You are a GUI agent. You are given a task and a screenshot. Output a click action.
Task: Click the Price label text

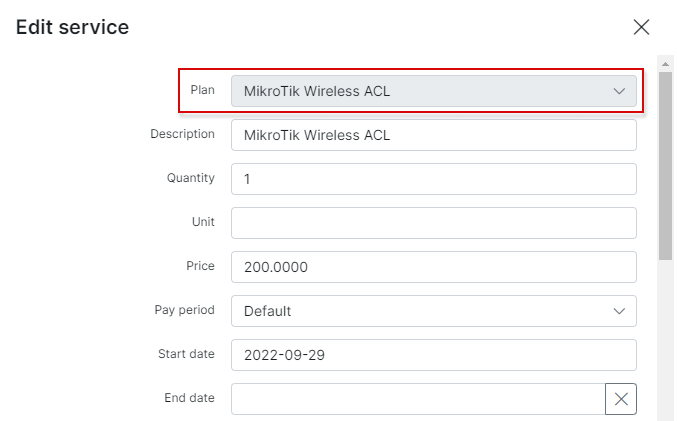pyautogui.click(x=200, y=266)
